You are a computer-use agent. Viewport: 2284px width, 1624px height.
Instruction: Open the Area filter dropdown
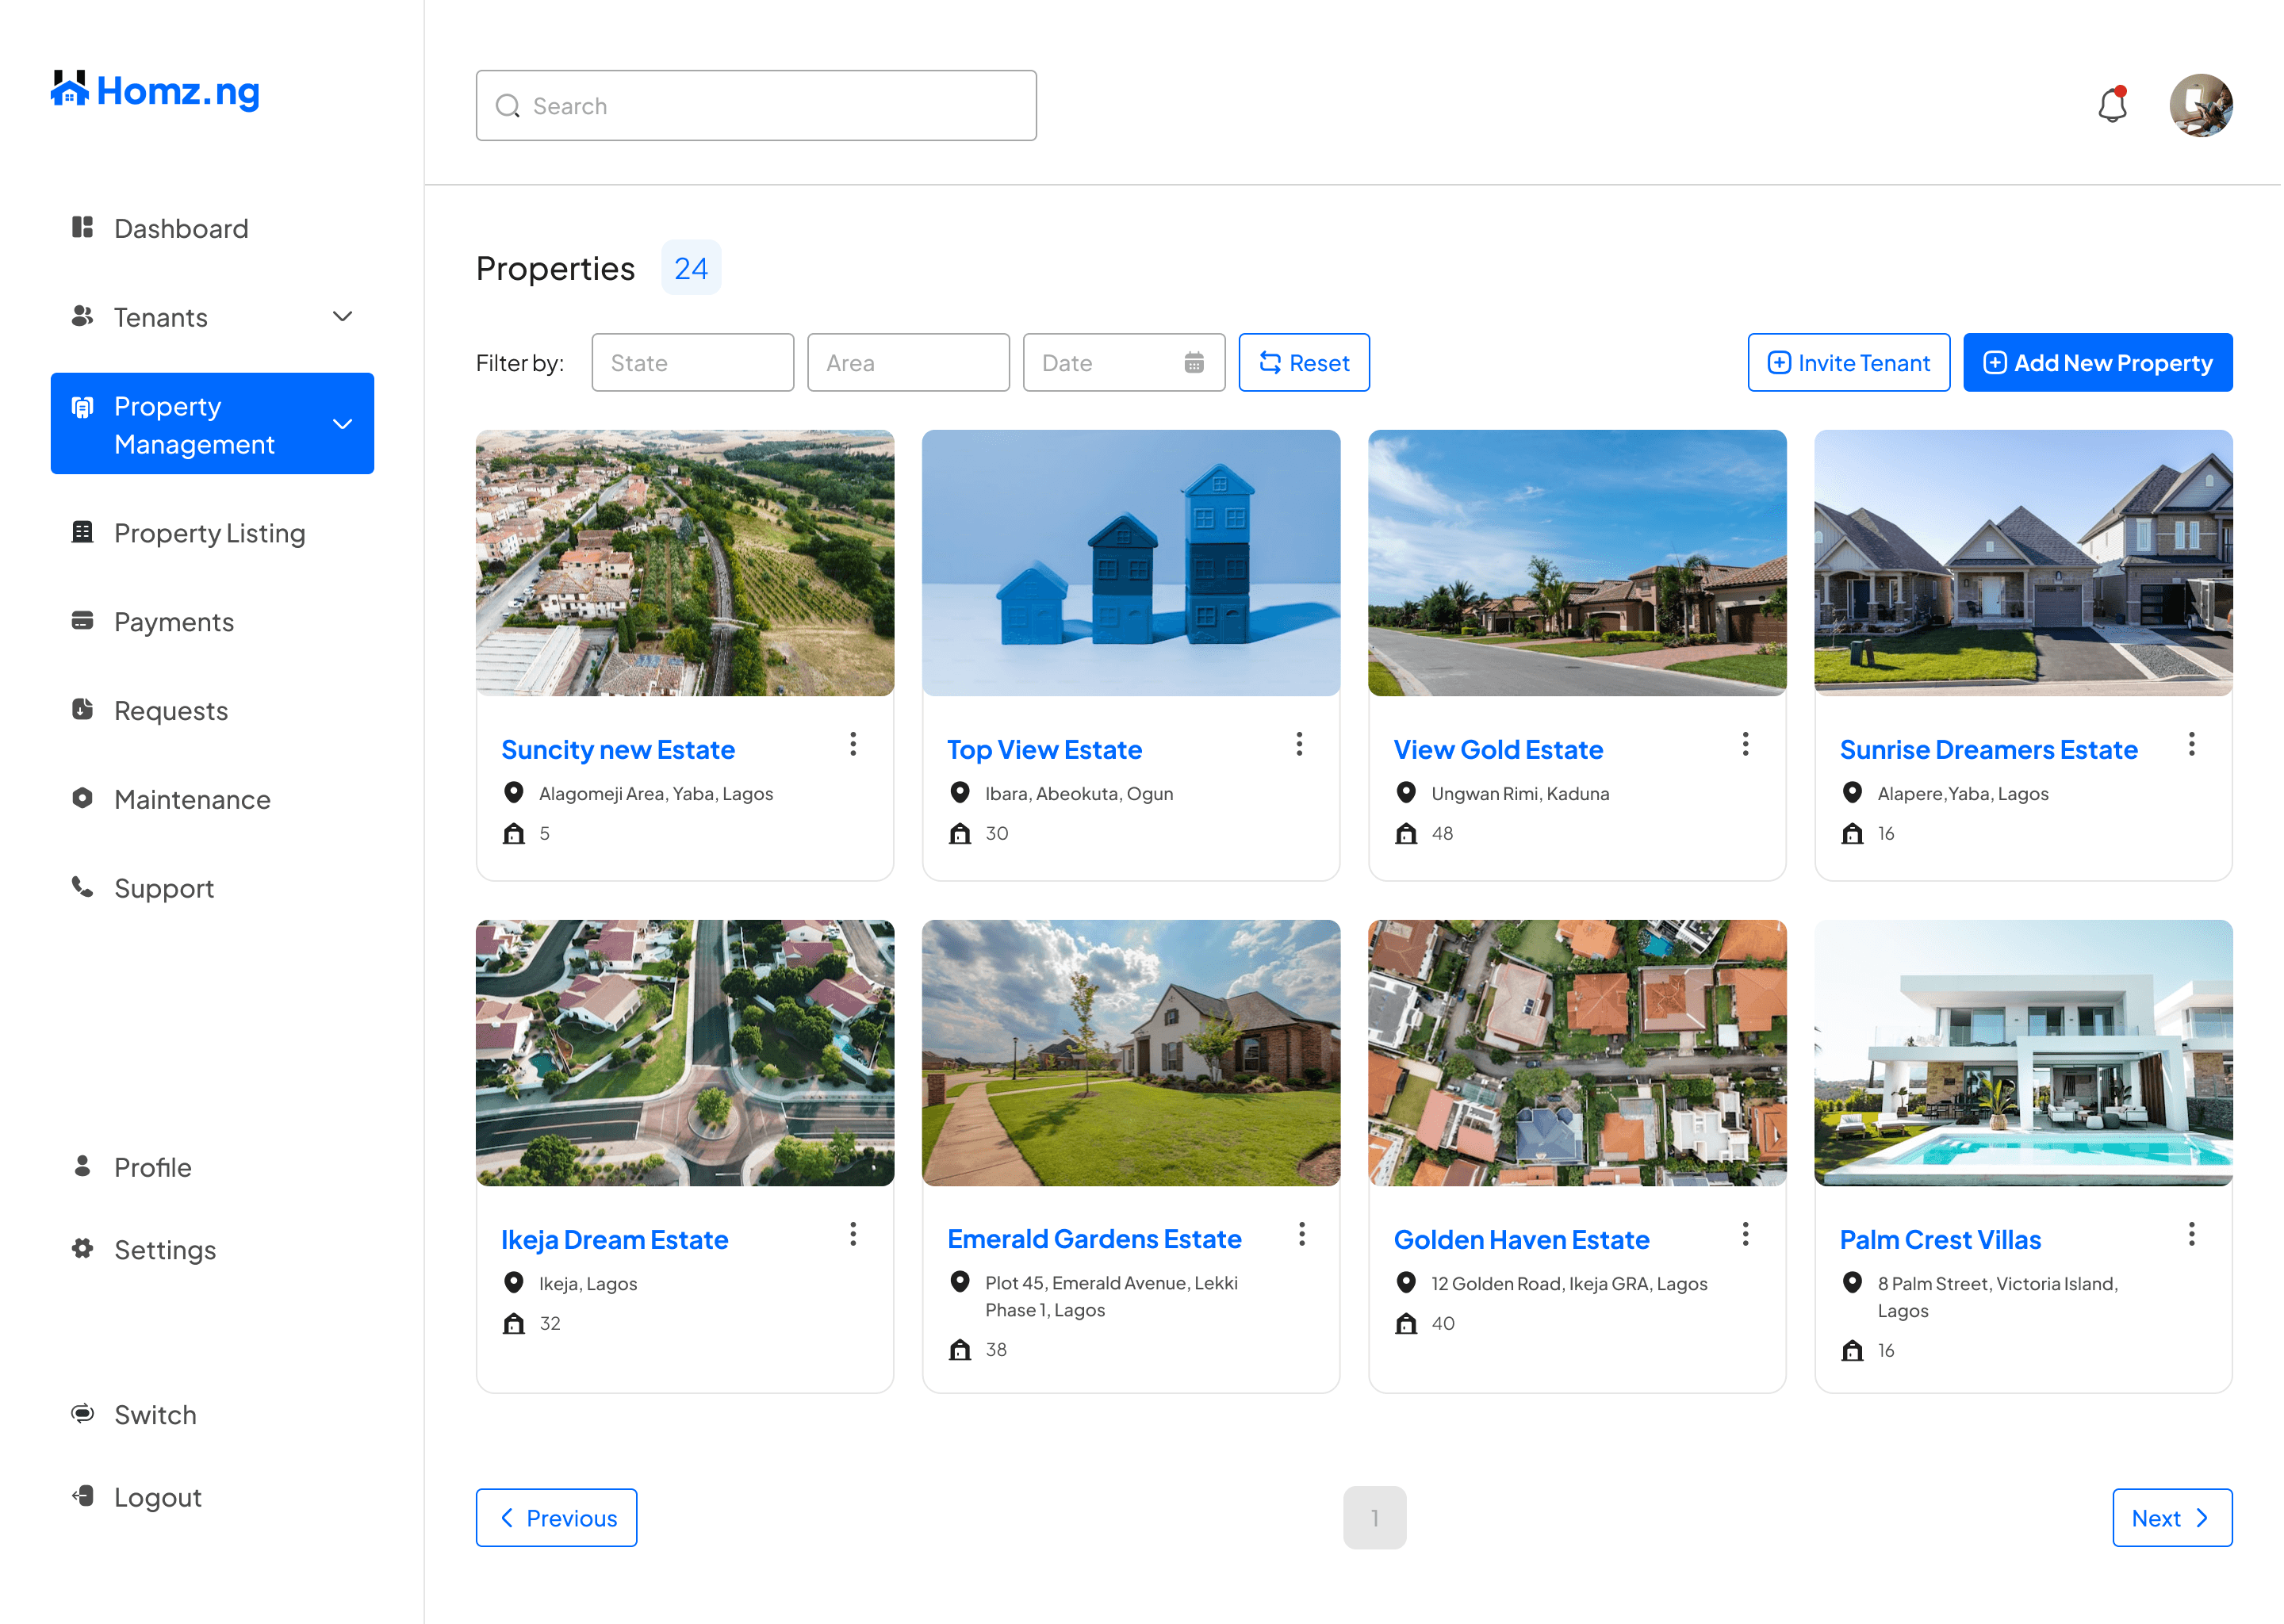point(907,363)
